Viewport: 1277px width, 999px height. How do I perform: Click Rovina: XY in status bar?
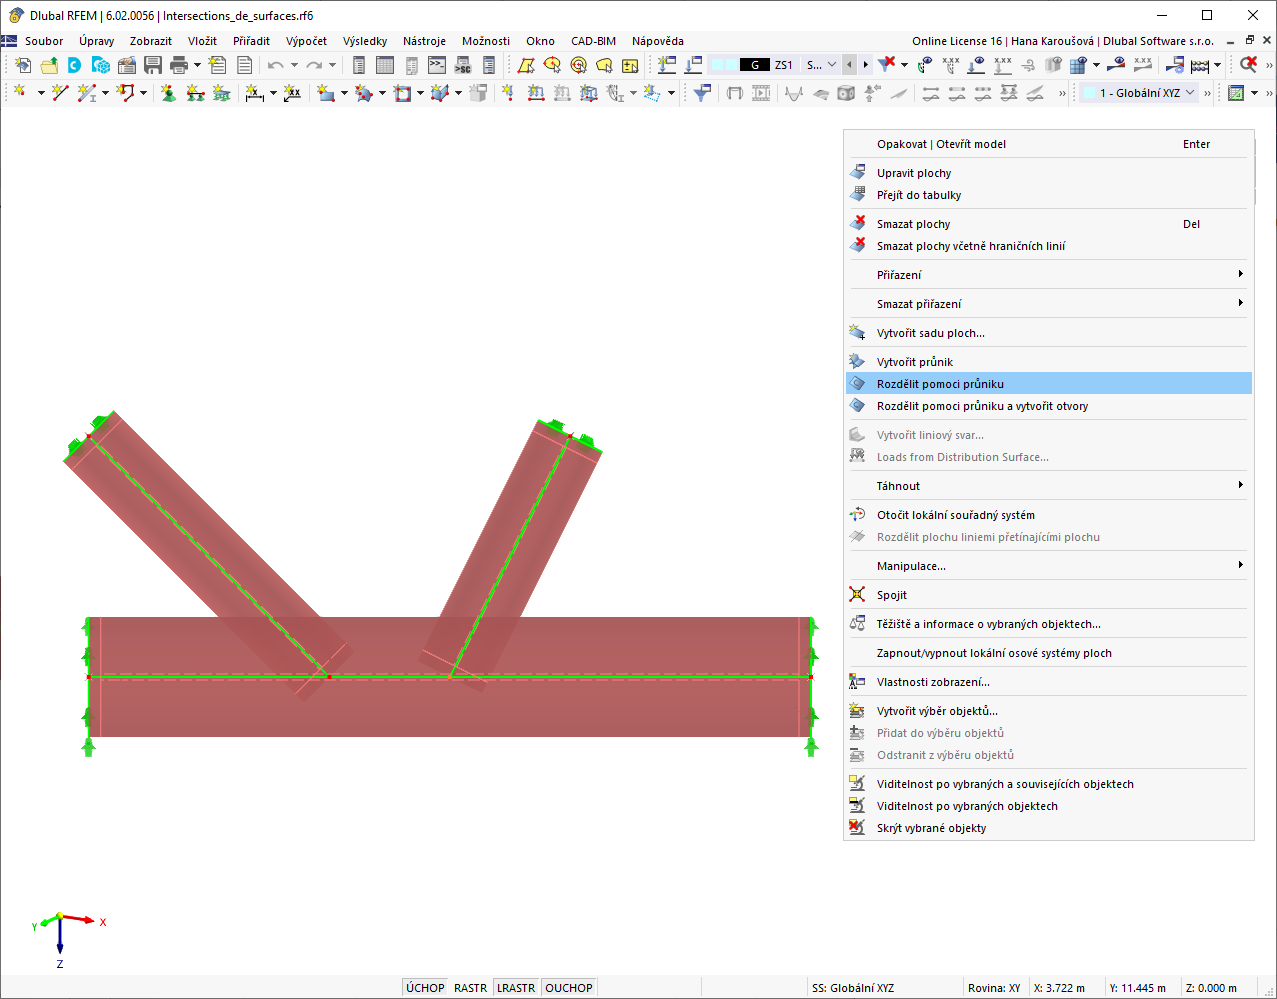tap(994, 988)
